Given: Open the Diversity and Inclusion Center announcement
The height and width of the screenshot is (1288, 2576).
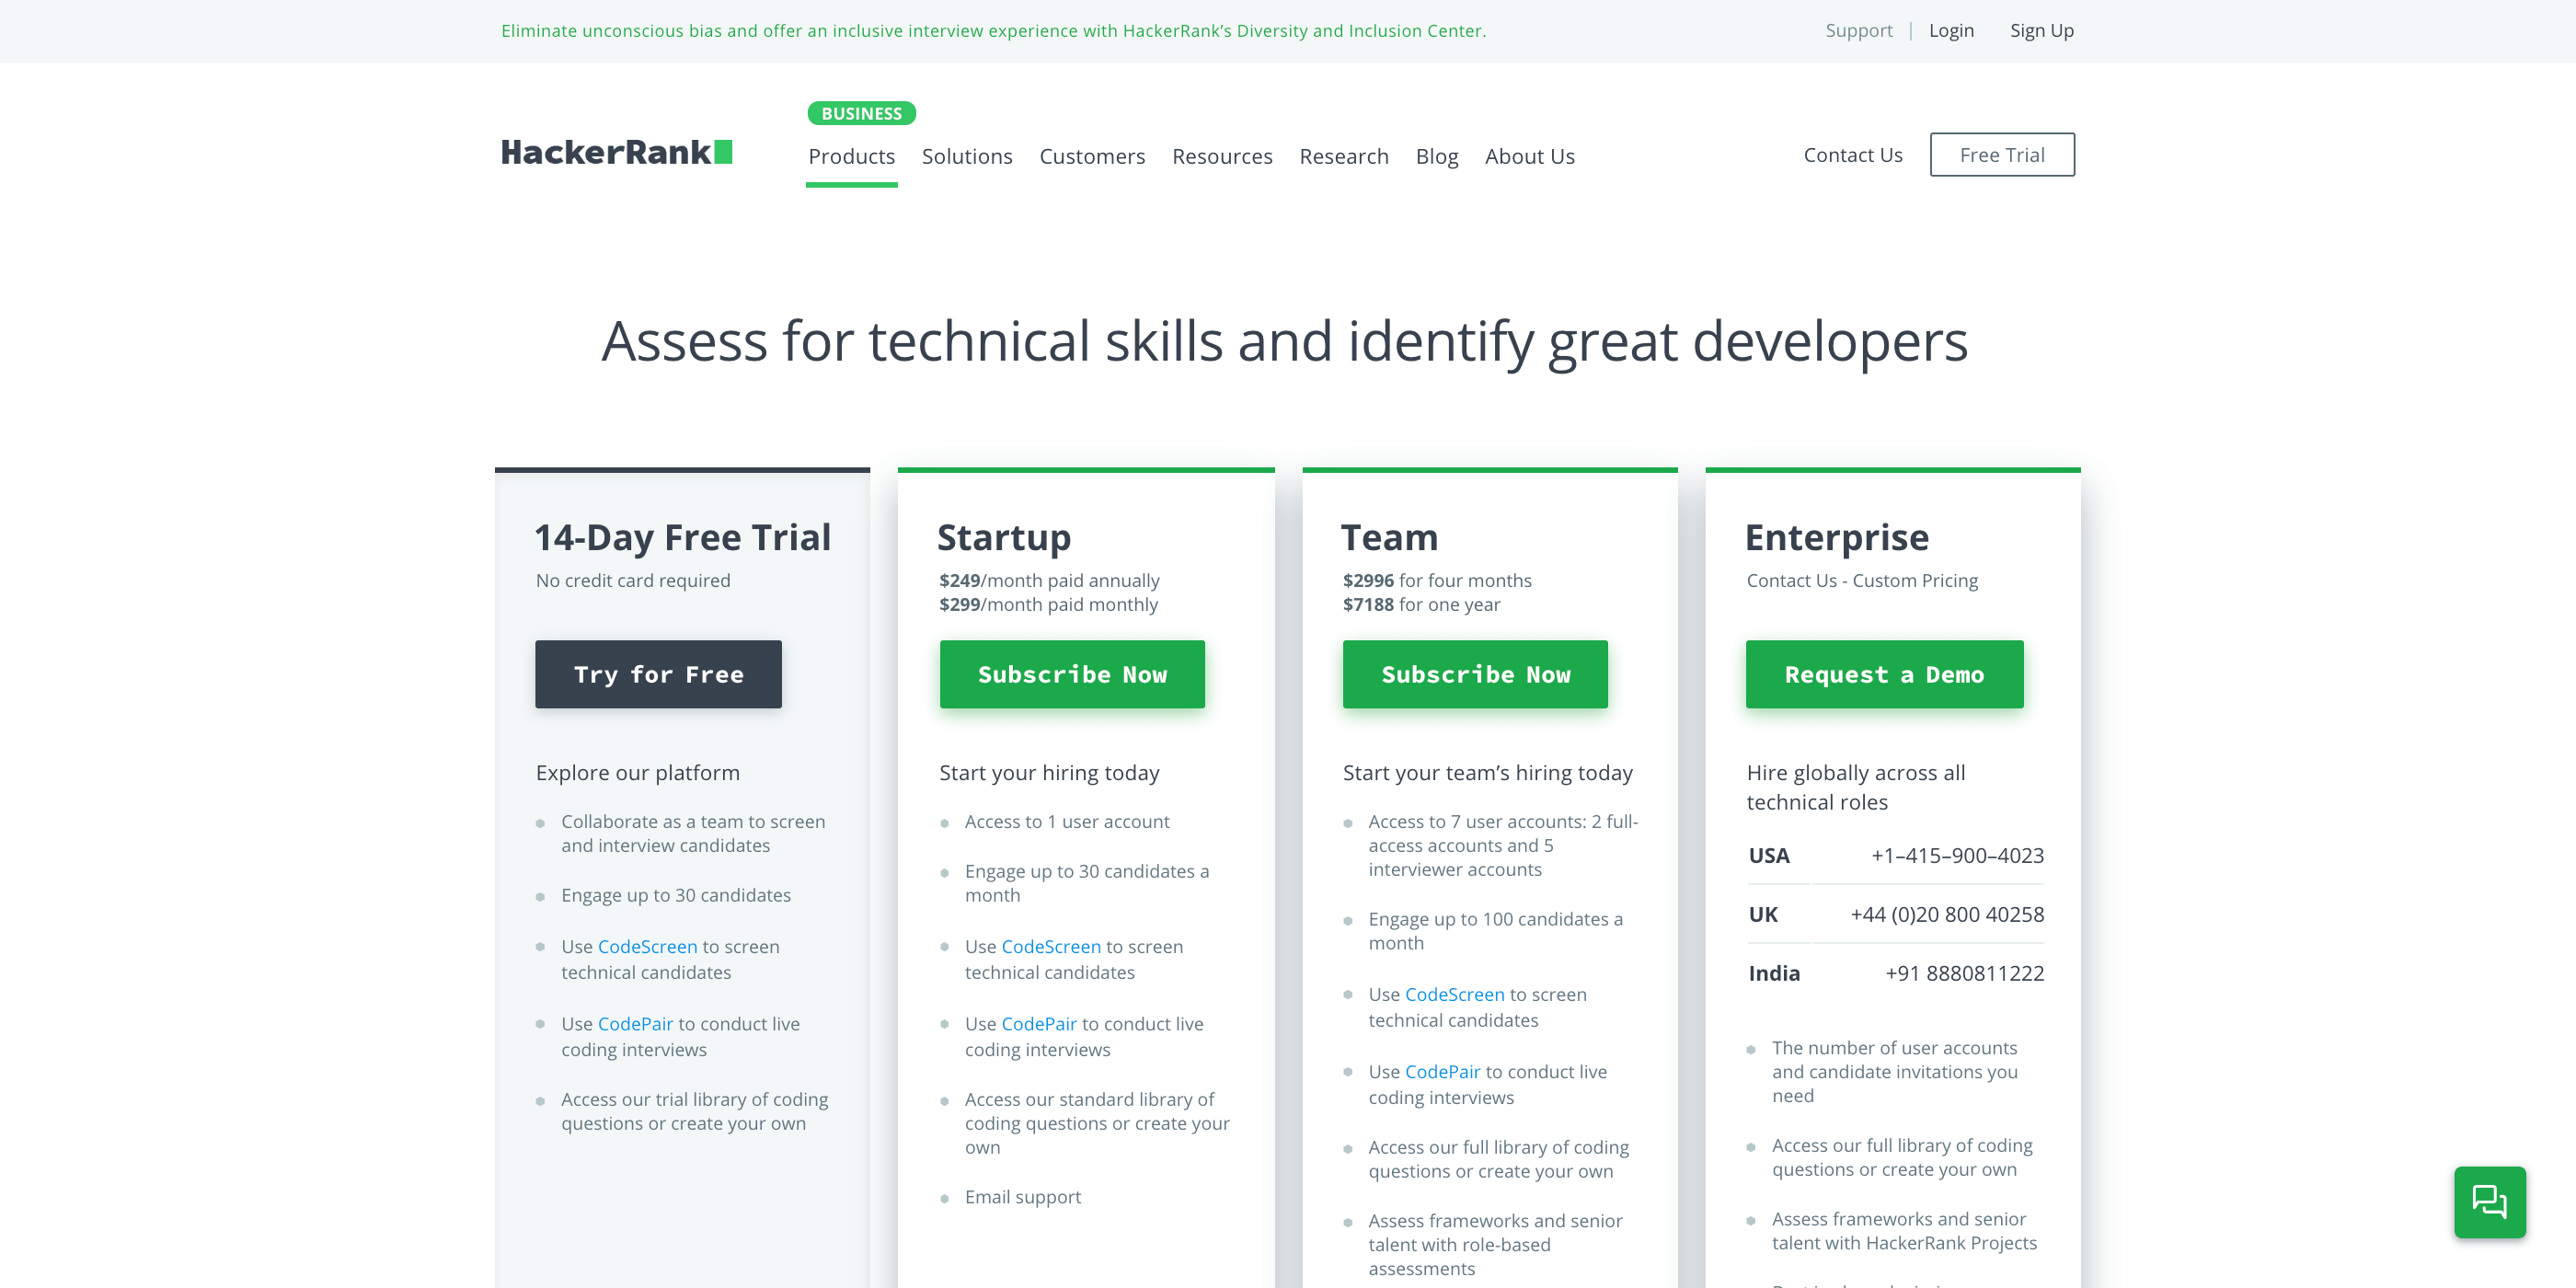Looking at the screenshot, I should click(993, 31).
